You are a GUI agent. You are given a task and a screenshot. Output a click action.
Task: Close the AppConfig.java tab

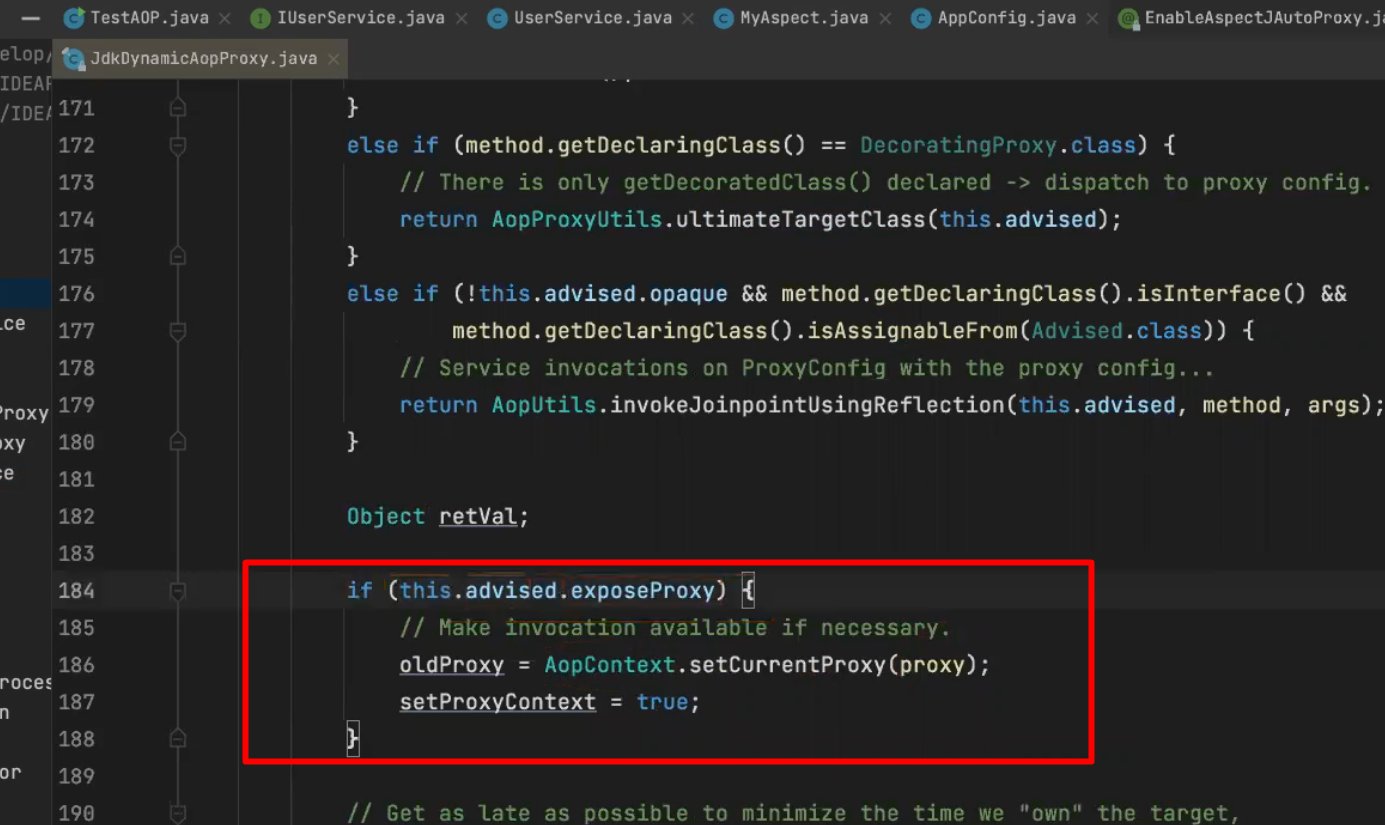[x=1092, y=18]
